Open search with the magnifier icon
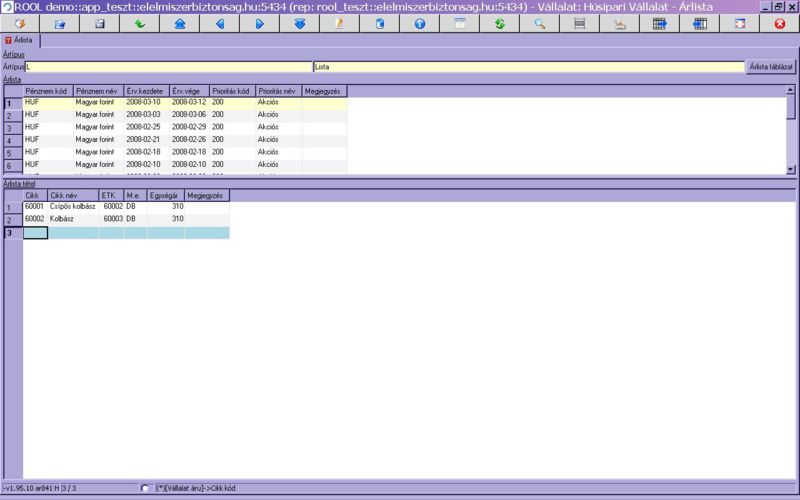The height and width of the screenshot is (500, 800). 540,23
